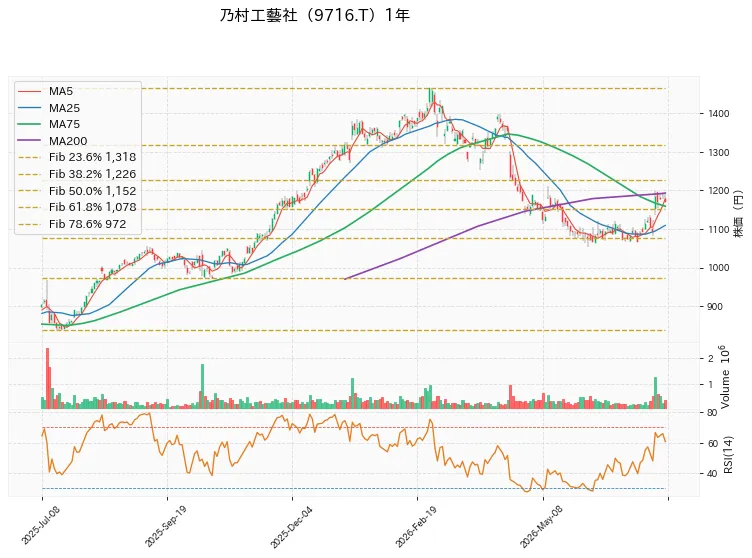
Task: Click the MA75 legend entry
Action: (x=49, y=124)
